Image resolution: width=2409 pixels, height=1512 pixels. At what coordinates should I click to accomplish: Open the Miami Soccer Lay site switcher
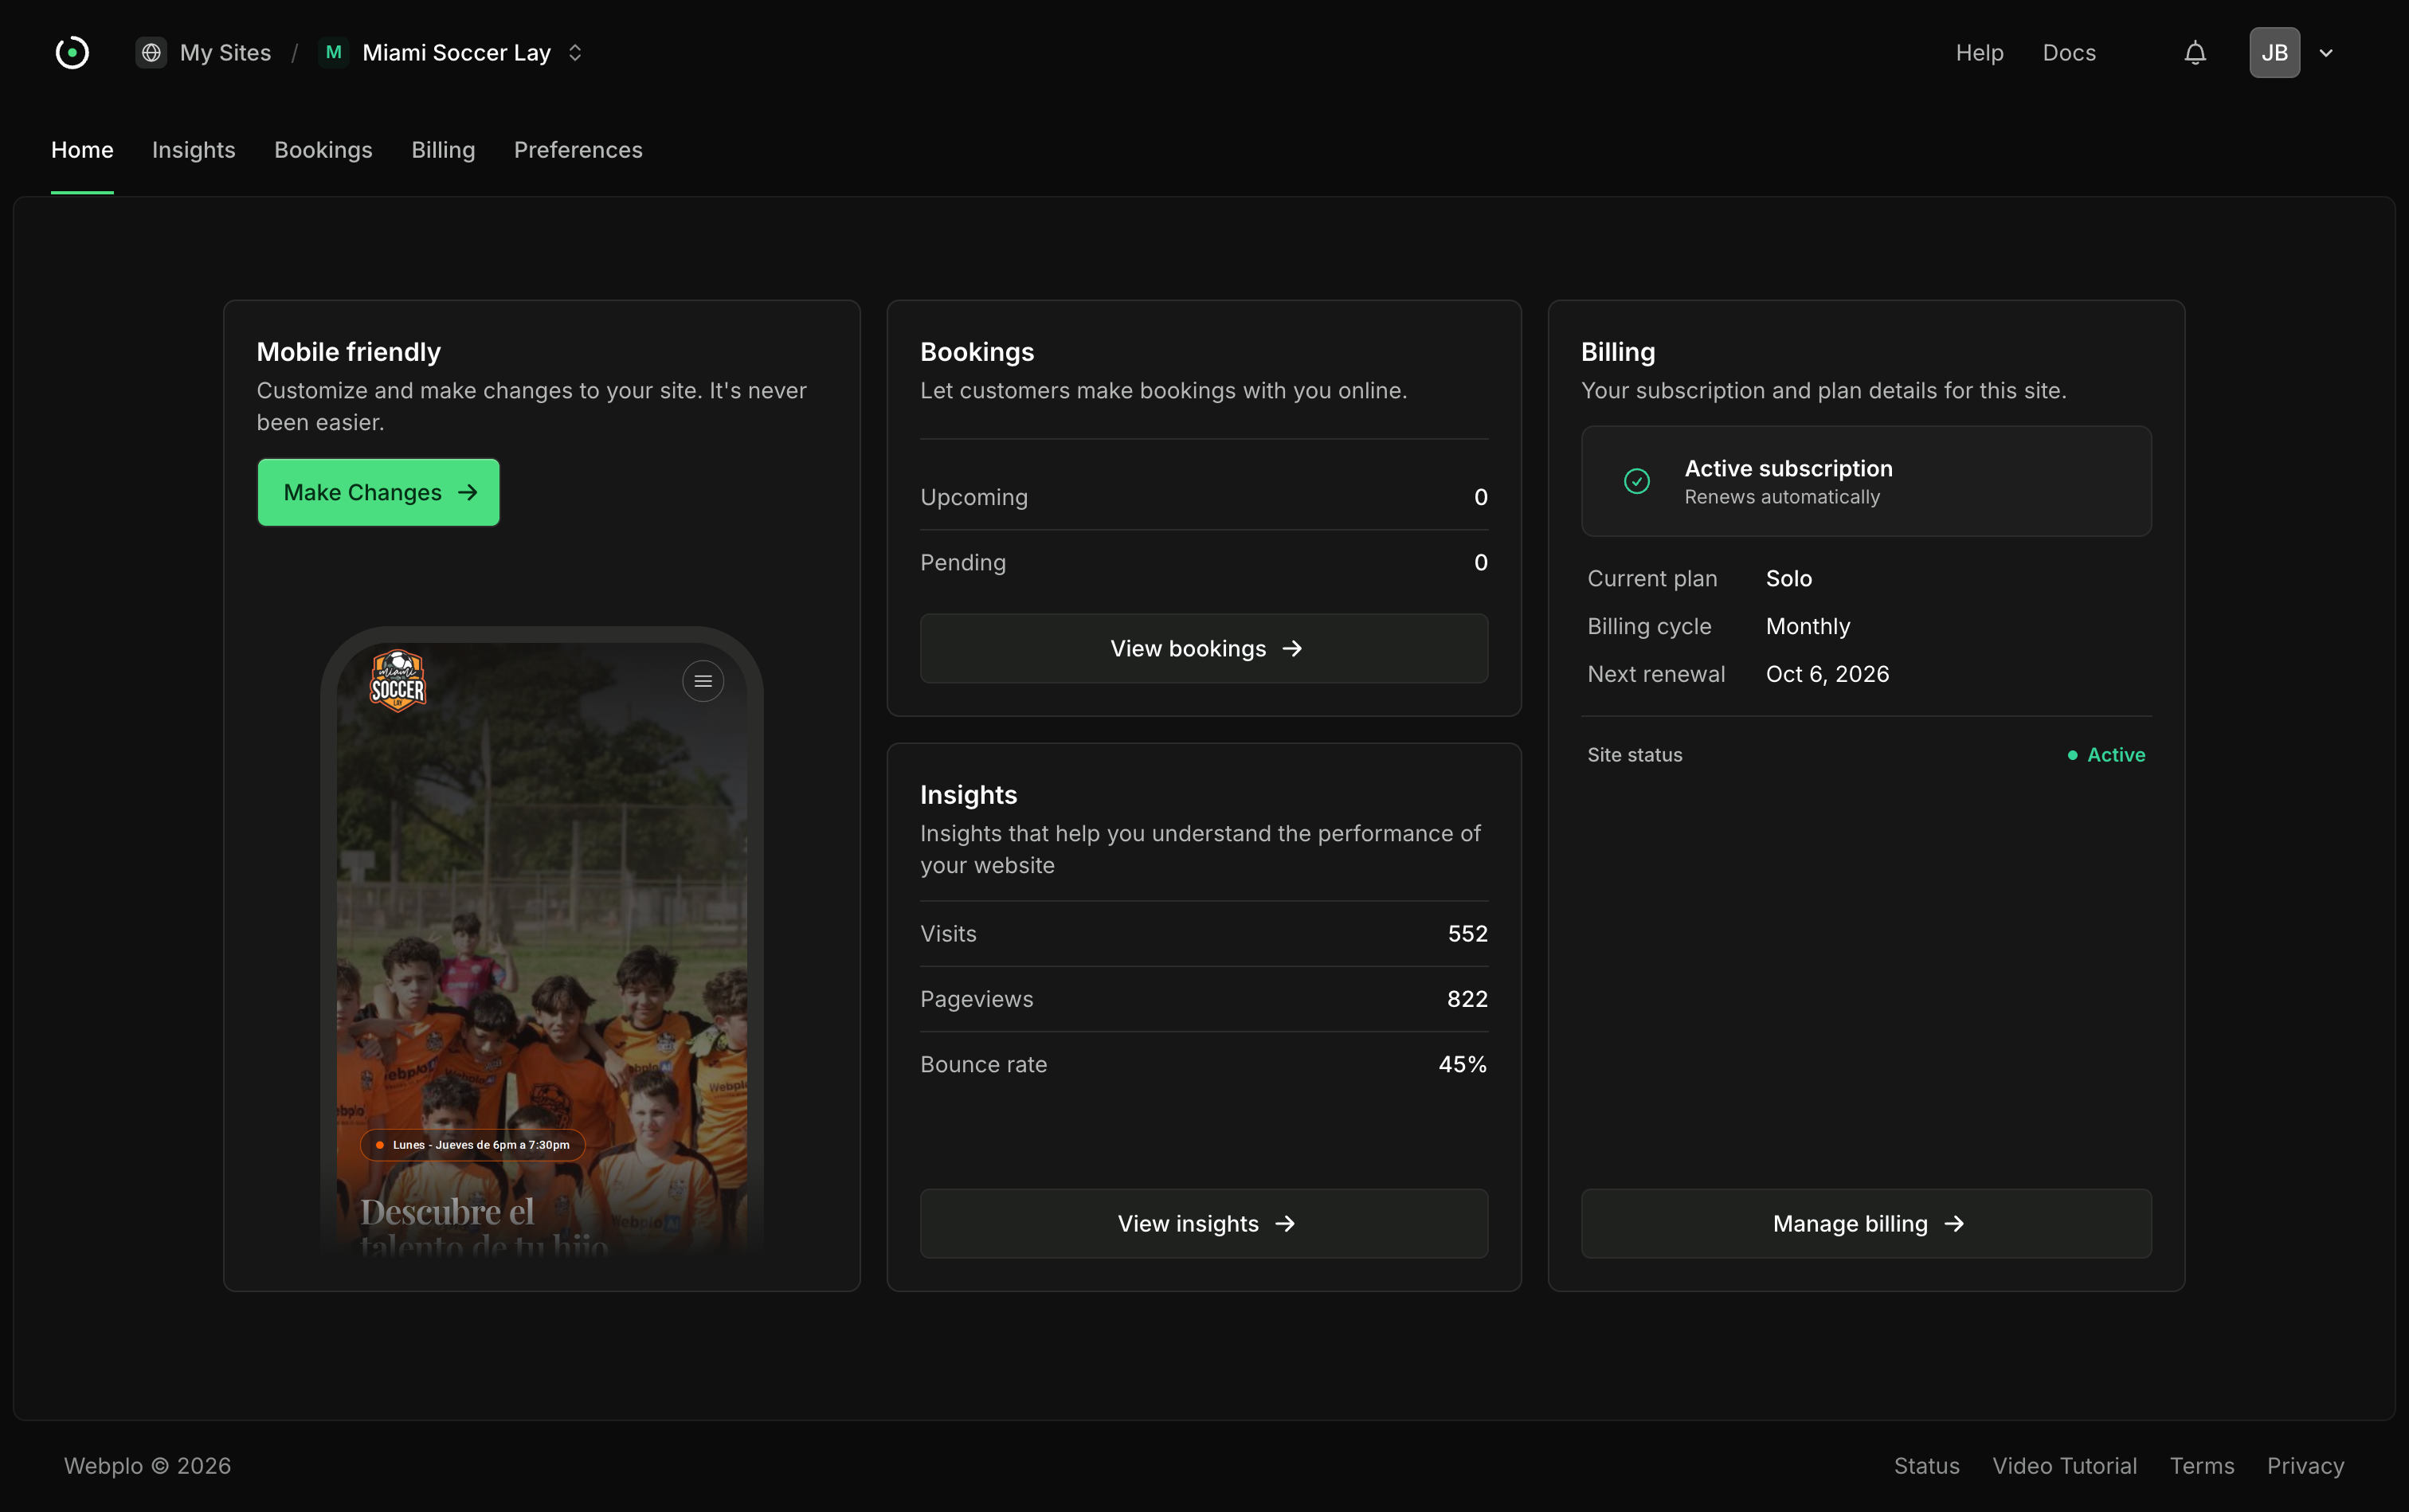click(456, 52)
